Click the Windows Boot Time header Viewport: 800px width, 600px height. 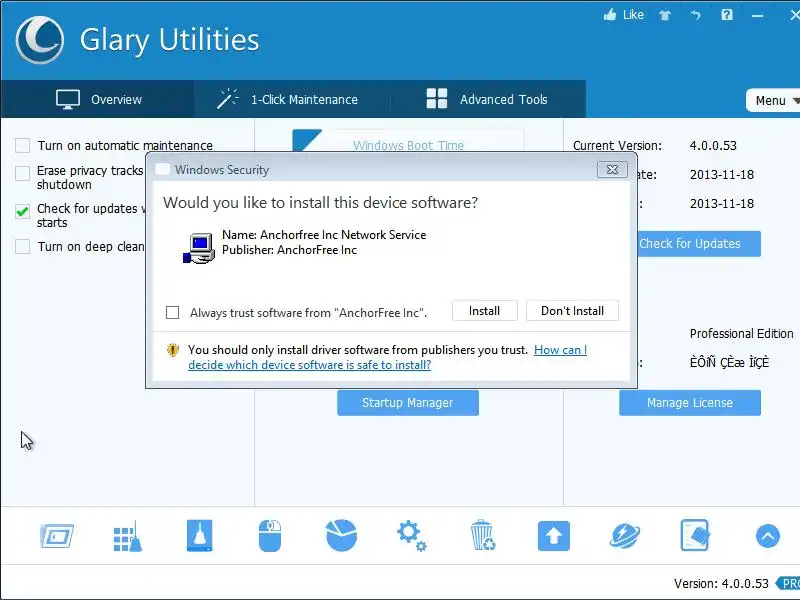click(x=409, y=145)
